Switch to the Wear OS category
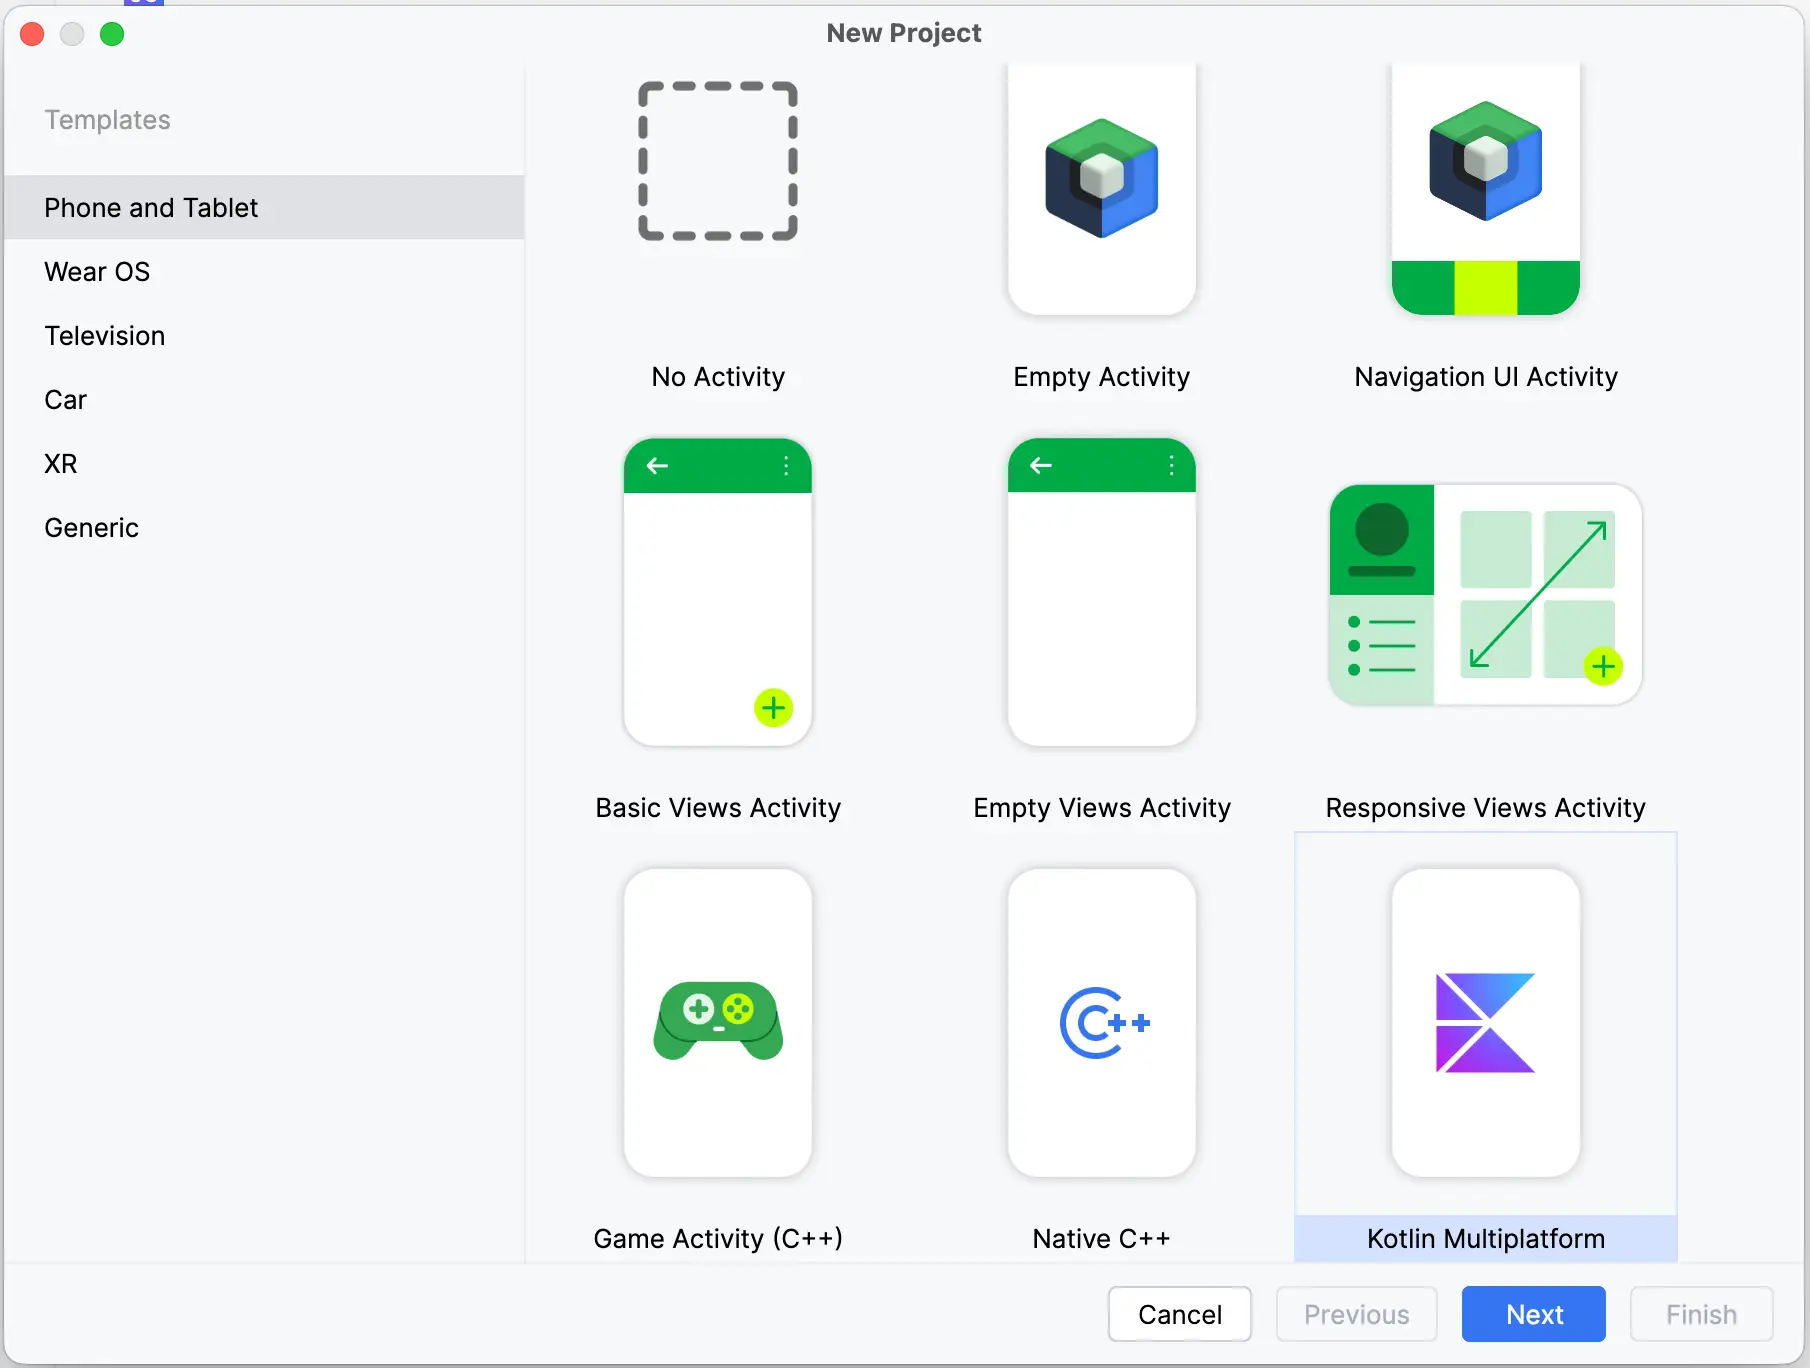Image resolution: width=1810 pixels, height=1368 pixels. click(97, 272)
